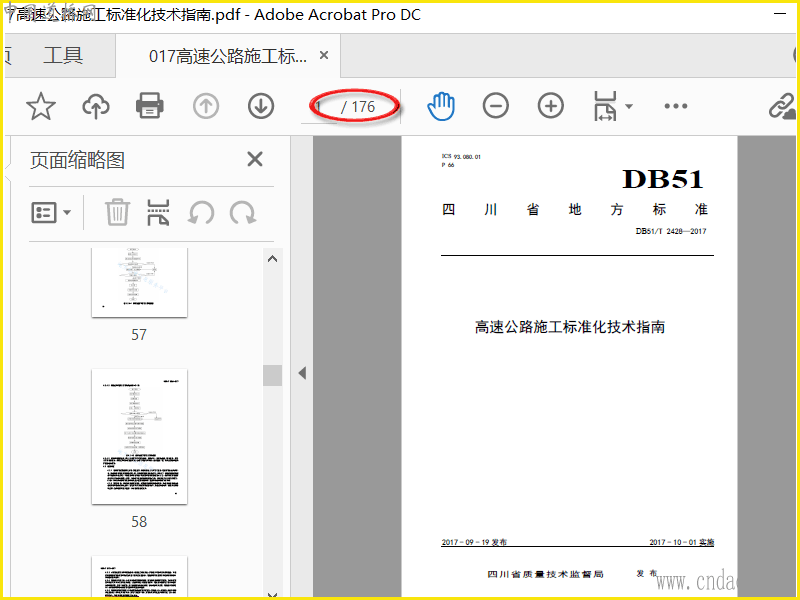Click the page number input field
The height and width of the screenshot is (600, 800).
[x=319, y=107]
